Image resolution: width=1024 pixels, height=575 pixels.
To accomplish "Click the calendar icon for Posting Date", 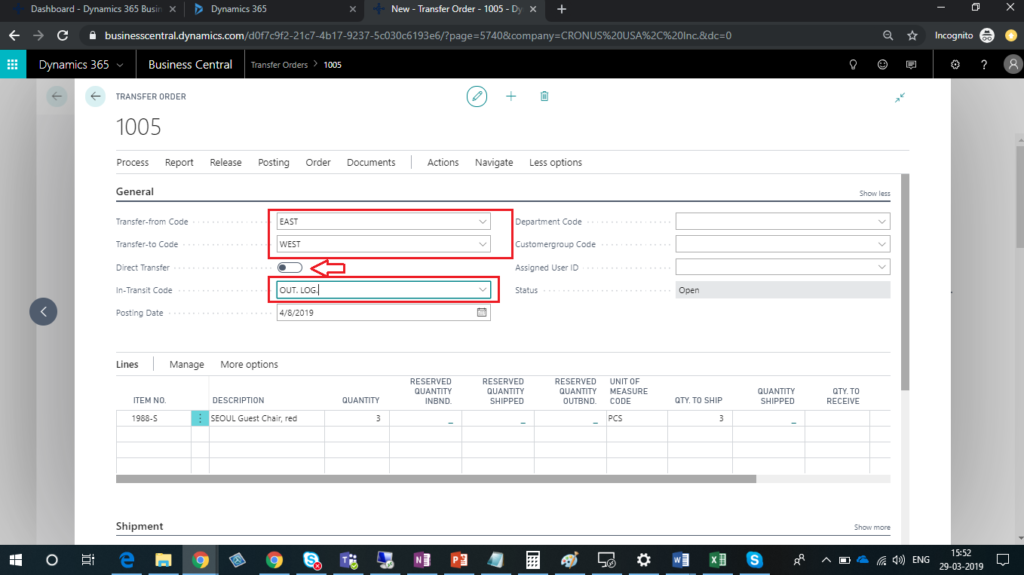I will 482,312.
